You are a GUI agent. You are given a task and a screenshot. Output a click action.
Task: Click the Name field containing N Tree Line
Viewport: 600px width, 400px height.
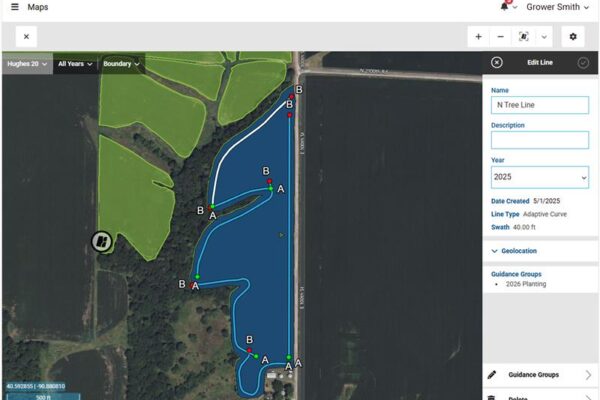(x=540, y=105)
